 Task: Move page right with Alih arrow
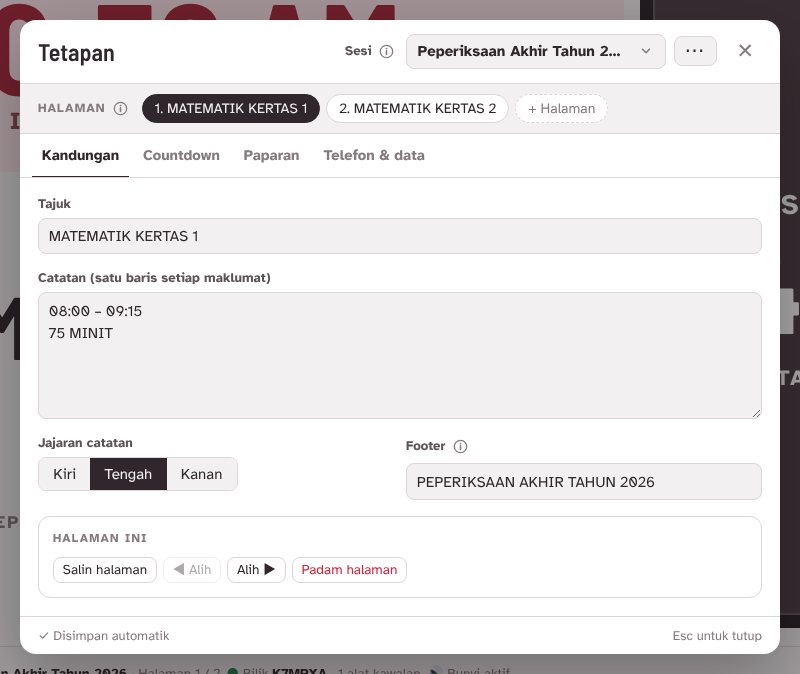pyautogui.click(x=256, y=570)
